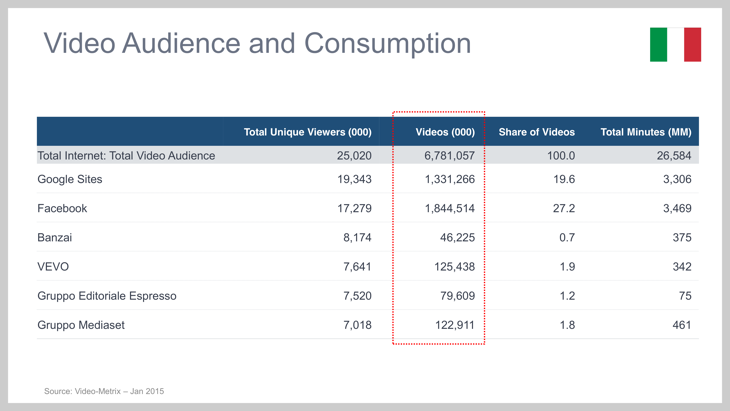Select the 'Total Internet: Total Video Audience' row label
730x411 pixels.
126,155
